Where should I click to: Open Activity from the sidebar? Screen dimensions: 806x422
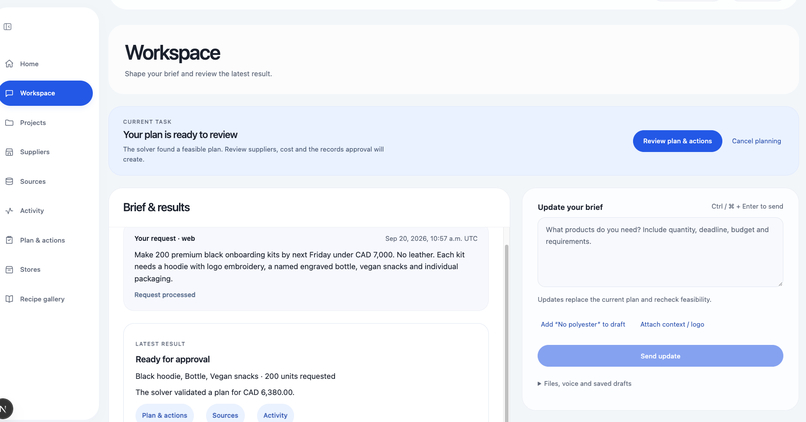32,211
